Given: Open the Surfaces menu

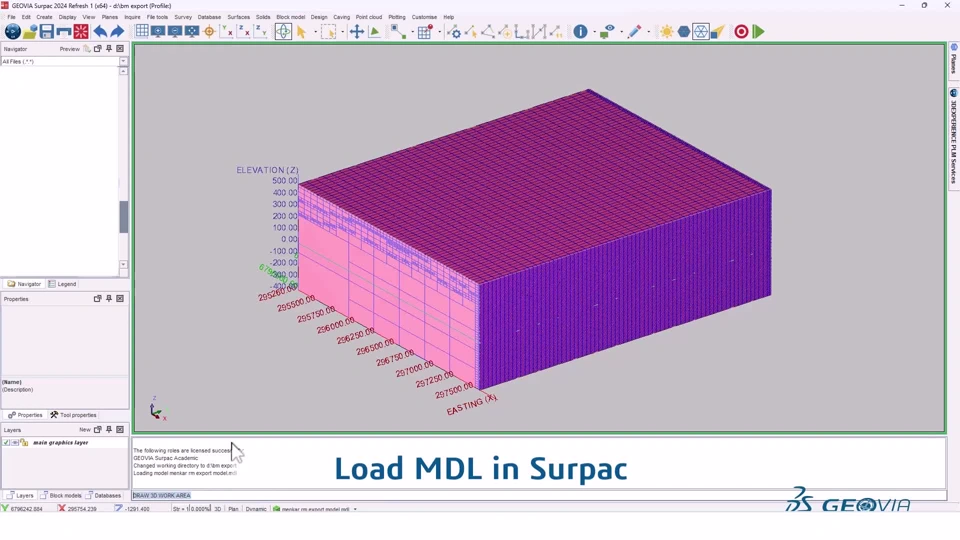Looking at the screenshot, I should coord(238,17).
